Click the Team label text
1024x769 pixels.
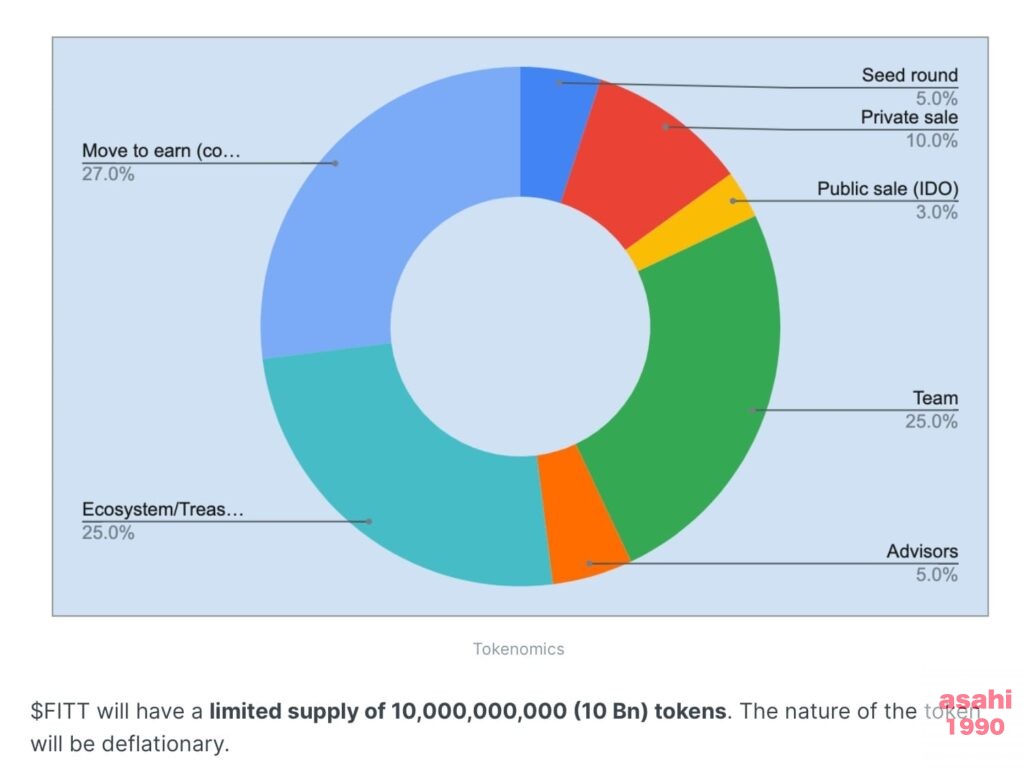click(935, 398)
